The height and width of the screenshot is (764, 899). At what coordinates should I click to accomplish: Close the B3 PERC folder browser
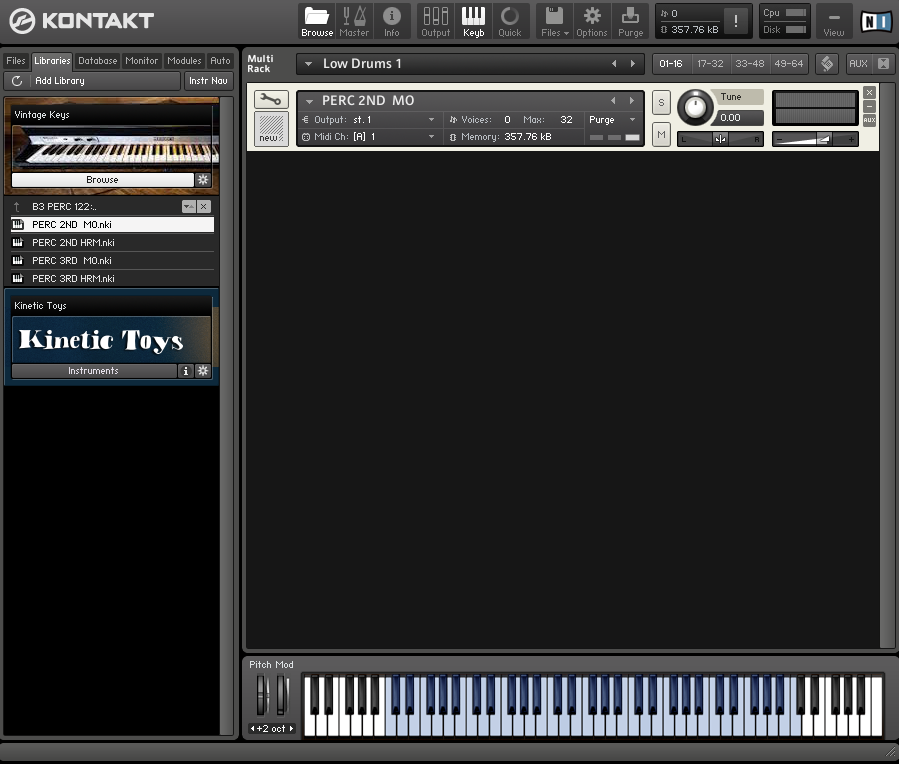point(204,206)
